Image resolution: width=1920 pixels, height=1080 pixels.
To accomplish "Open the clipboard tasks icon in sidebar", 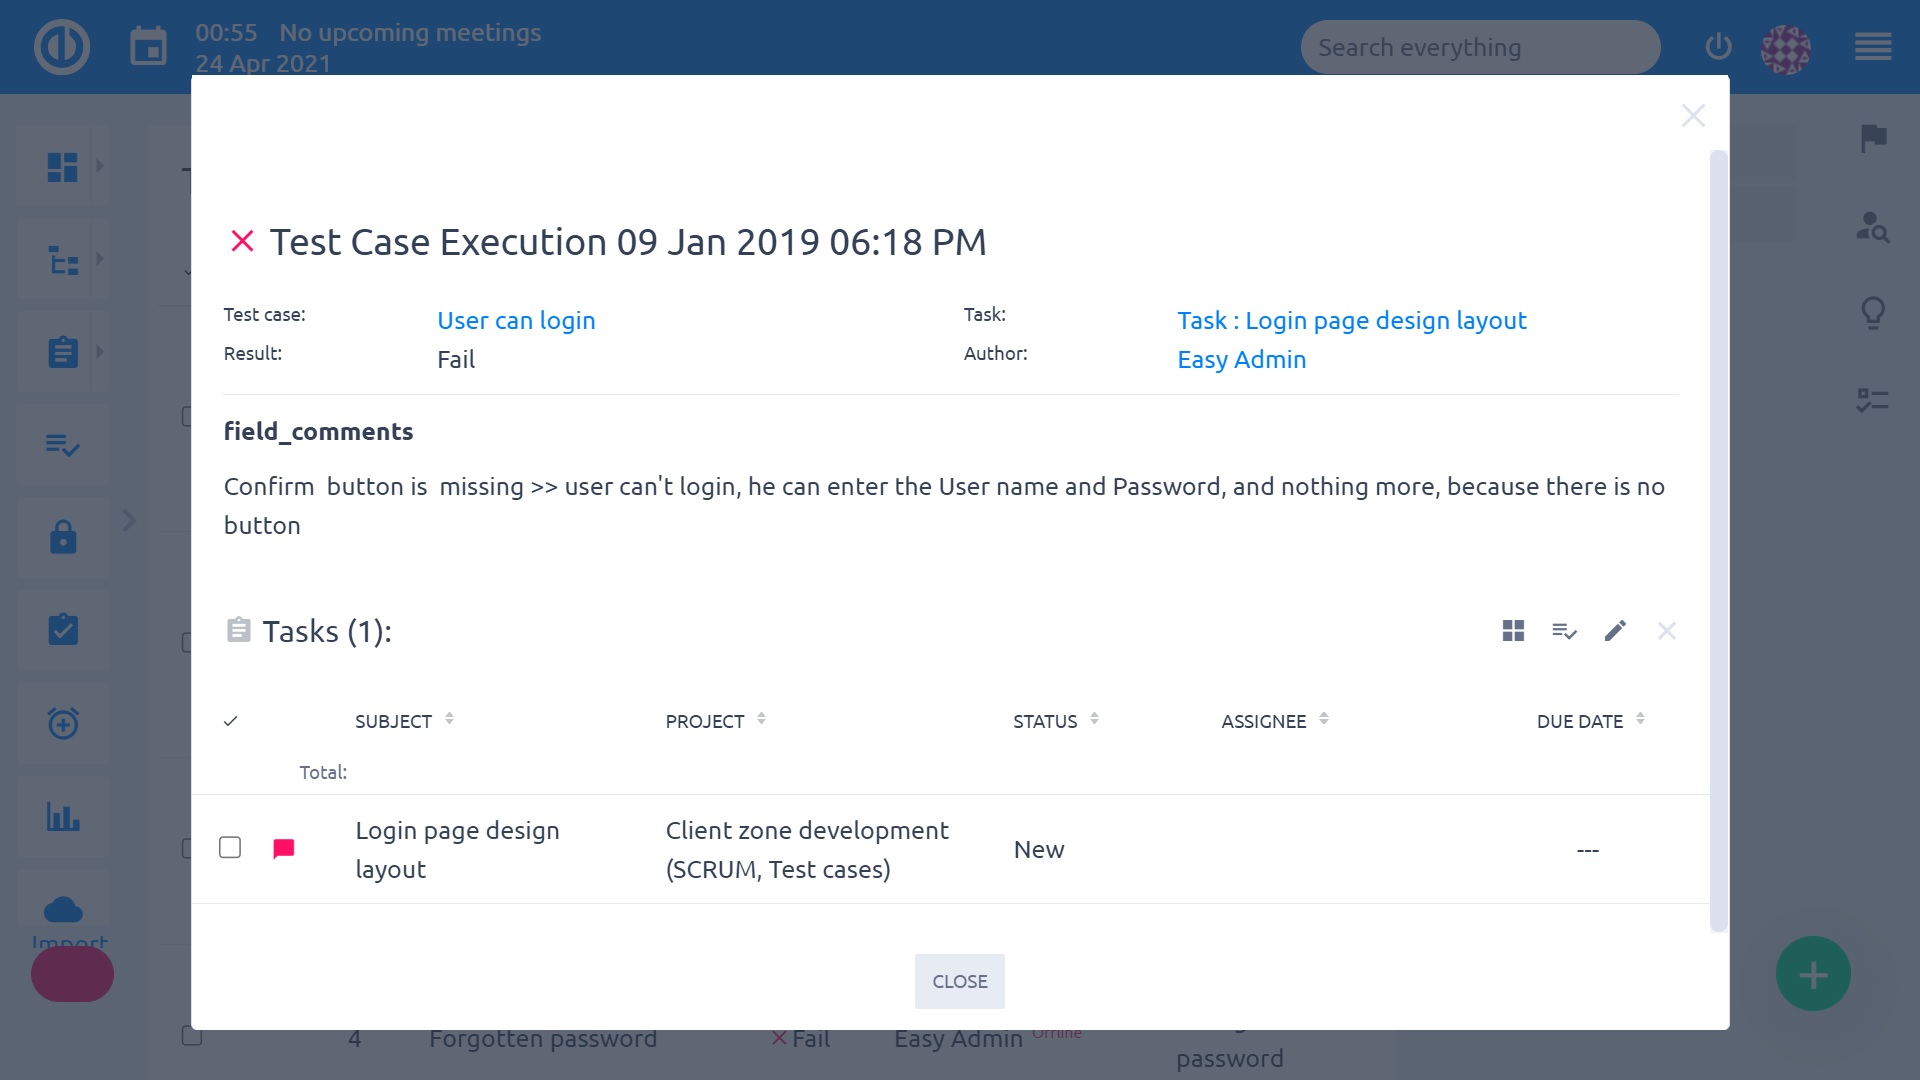I will (62, 351).
